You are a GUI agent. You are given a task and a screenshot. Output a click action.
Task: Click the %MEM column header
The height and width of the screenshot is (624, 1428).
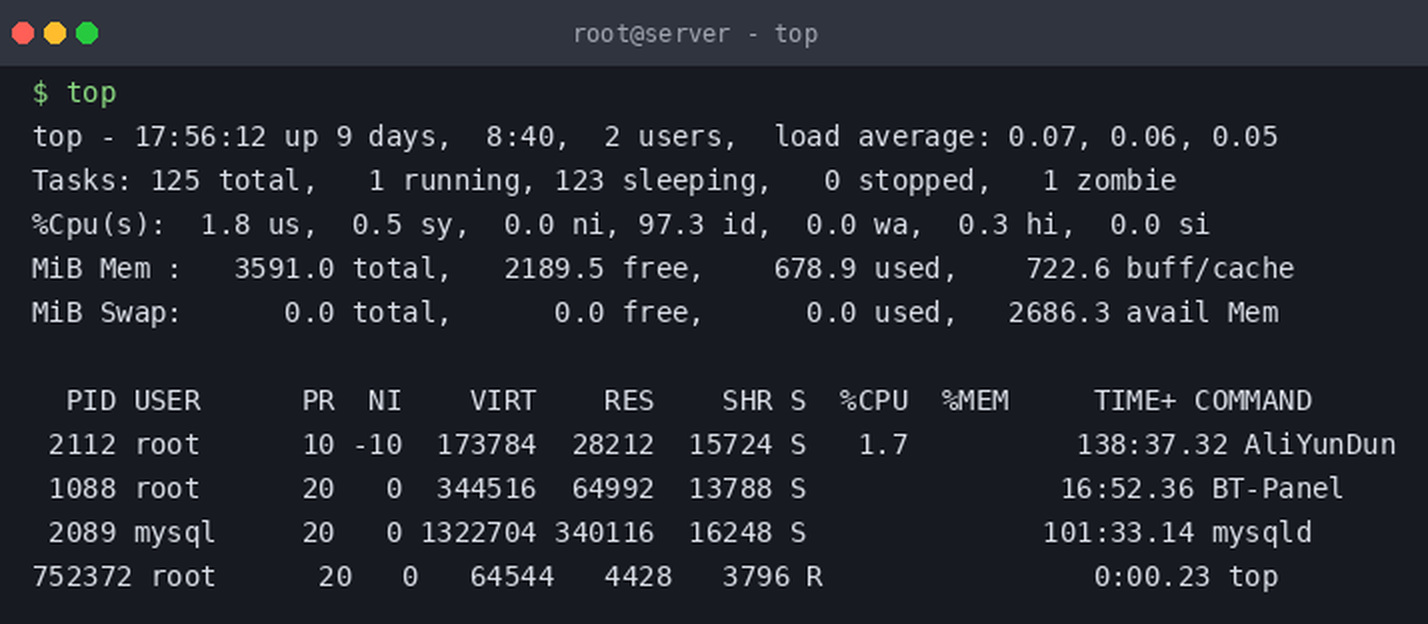[975, 401]
